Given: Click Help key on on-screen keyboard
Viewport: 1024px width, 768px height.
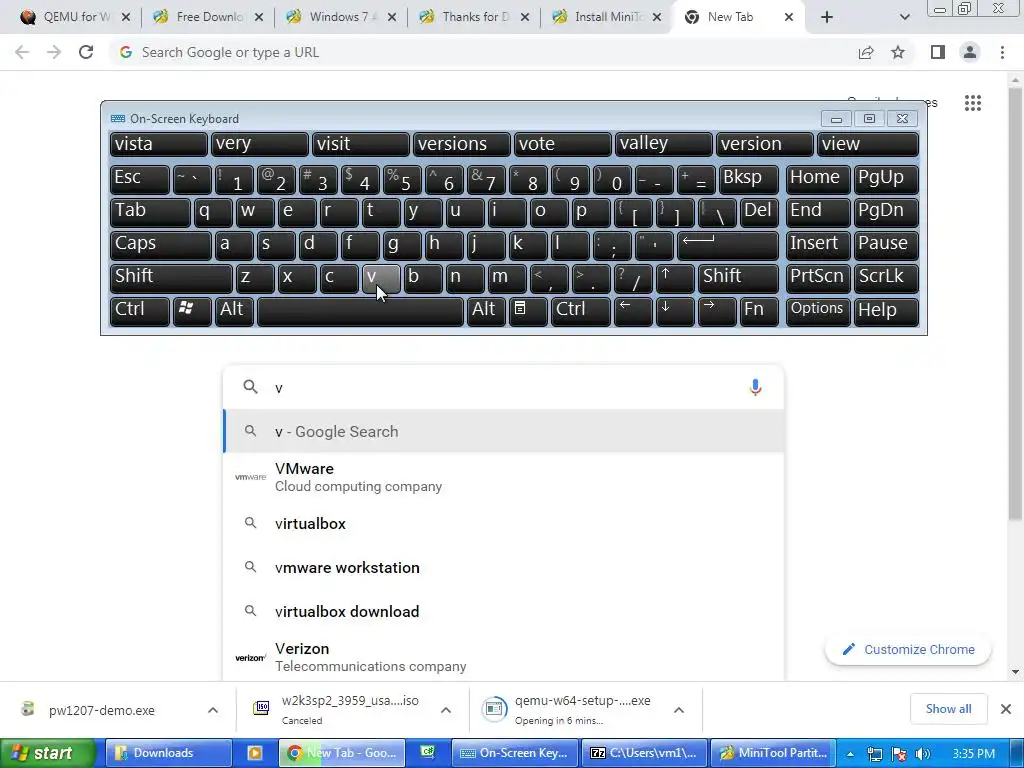Looking at the screenshot, I should click(886, 310).
